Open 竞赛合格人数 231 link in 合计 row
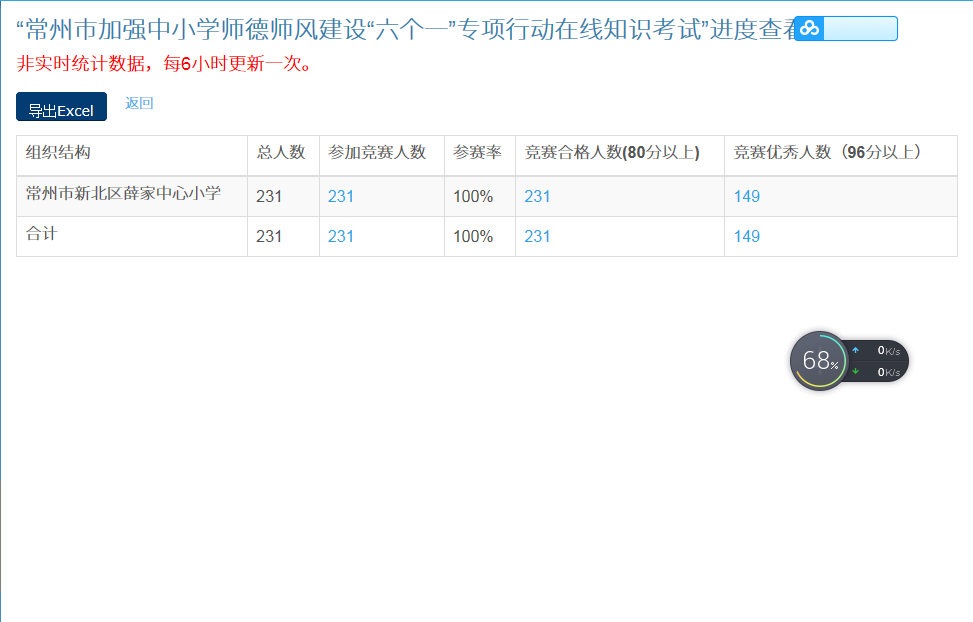 [537, 236]
